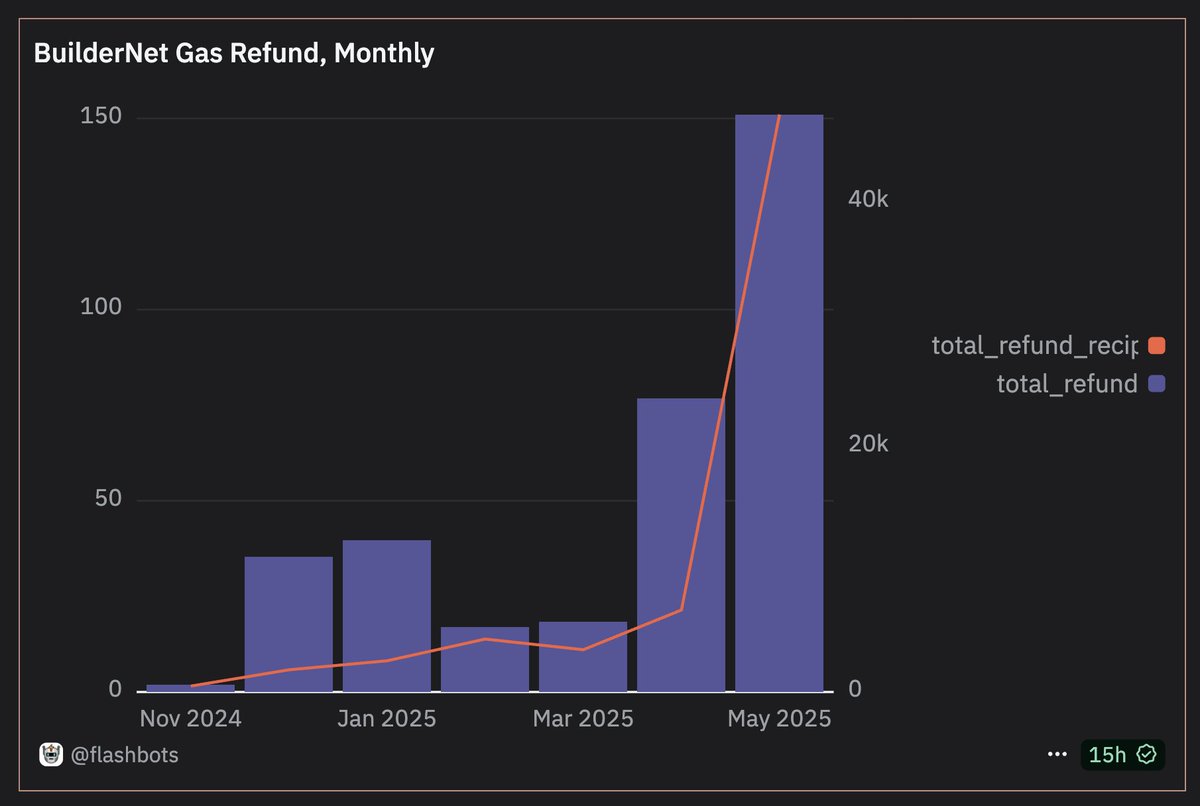
Task: Expand chart options with the ellipsis control
Action: point(1056,755)
